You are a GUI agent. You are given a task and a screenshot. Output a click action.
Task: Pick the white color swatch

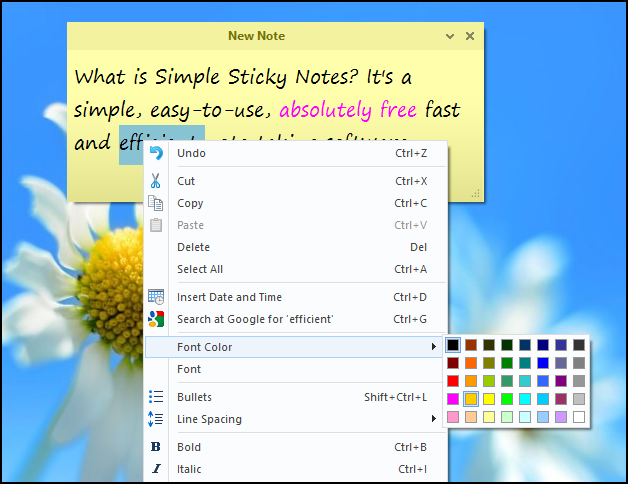coord(579,417)
